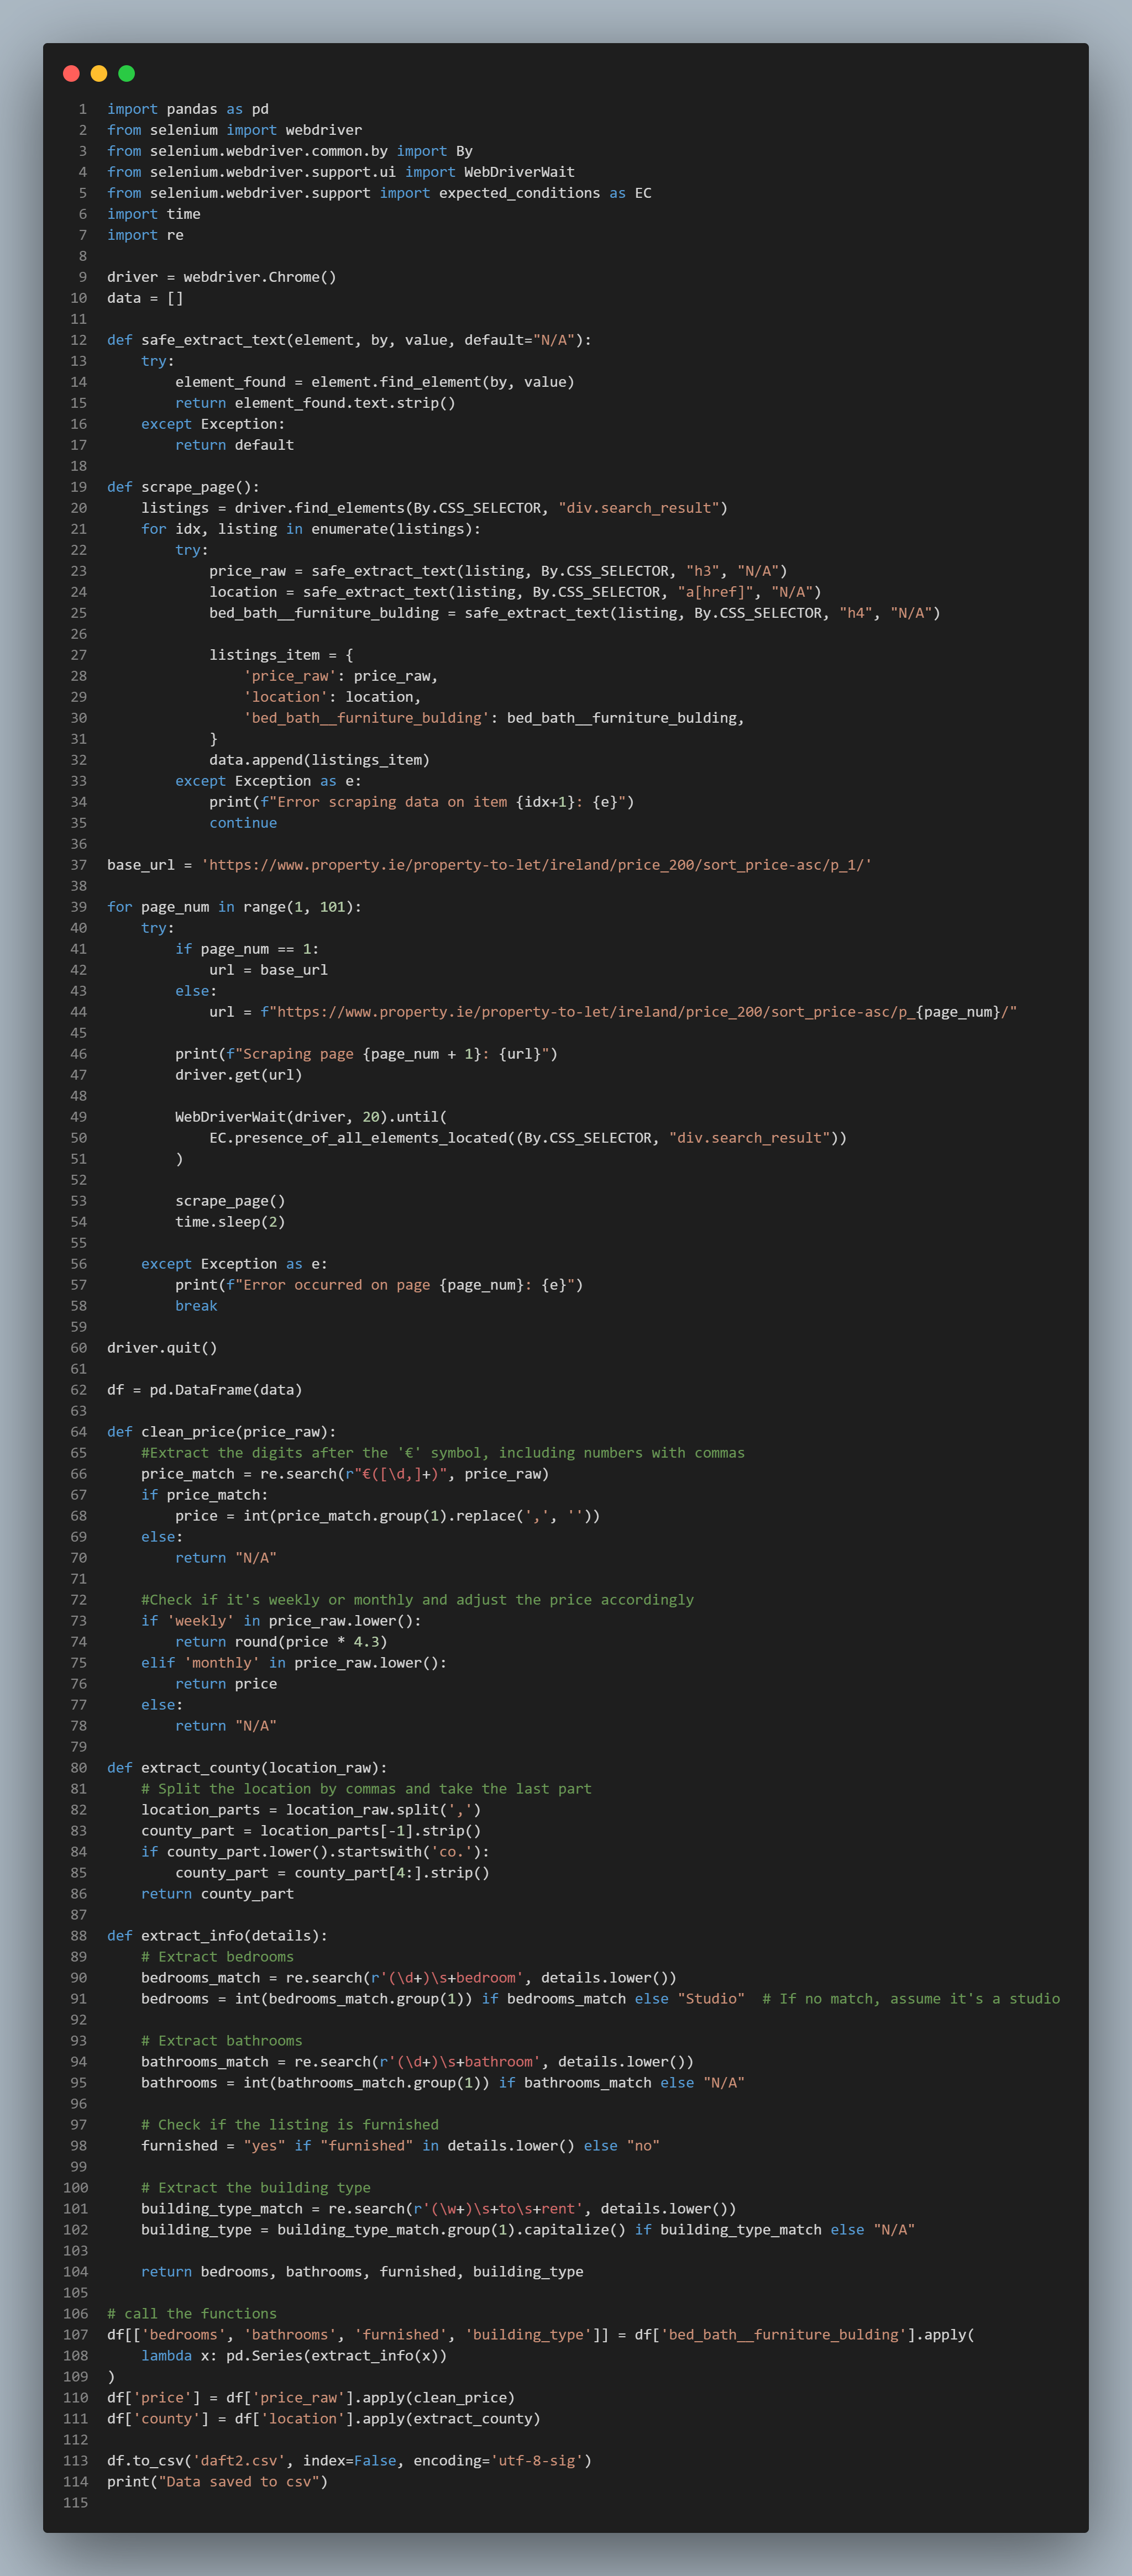Click the assume it's a studio comment
This screenshot has width=1132, height=2576.
911,1999
